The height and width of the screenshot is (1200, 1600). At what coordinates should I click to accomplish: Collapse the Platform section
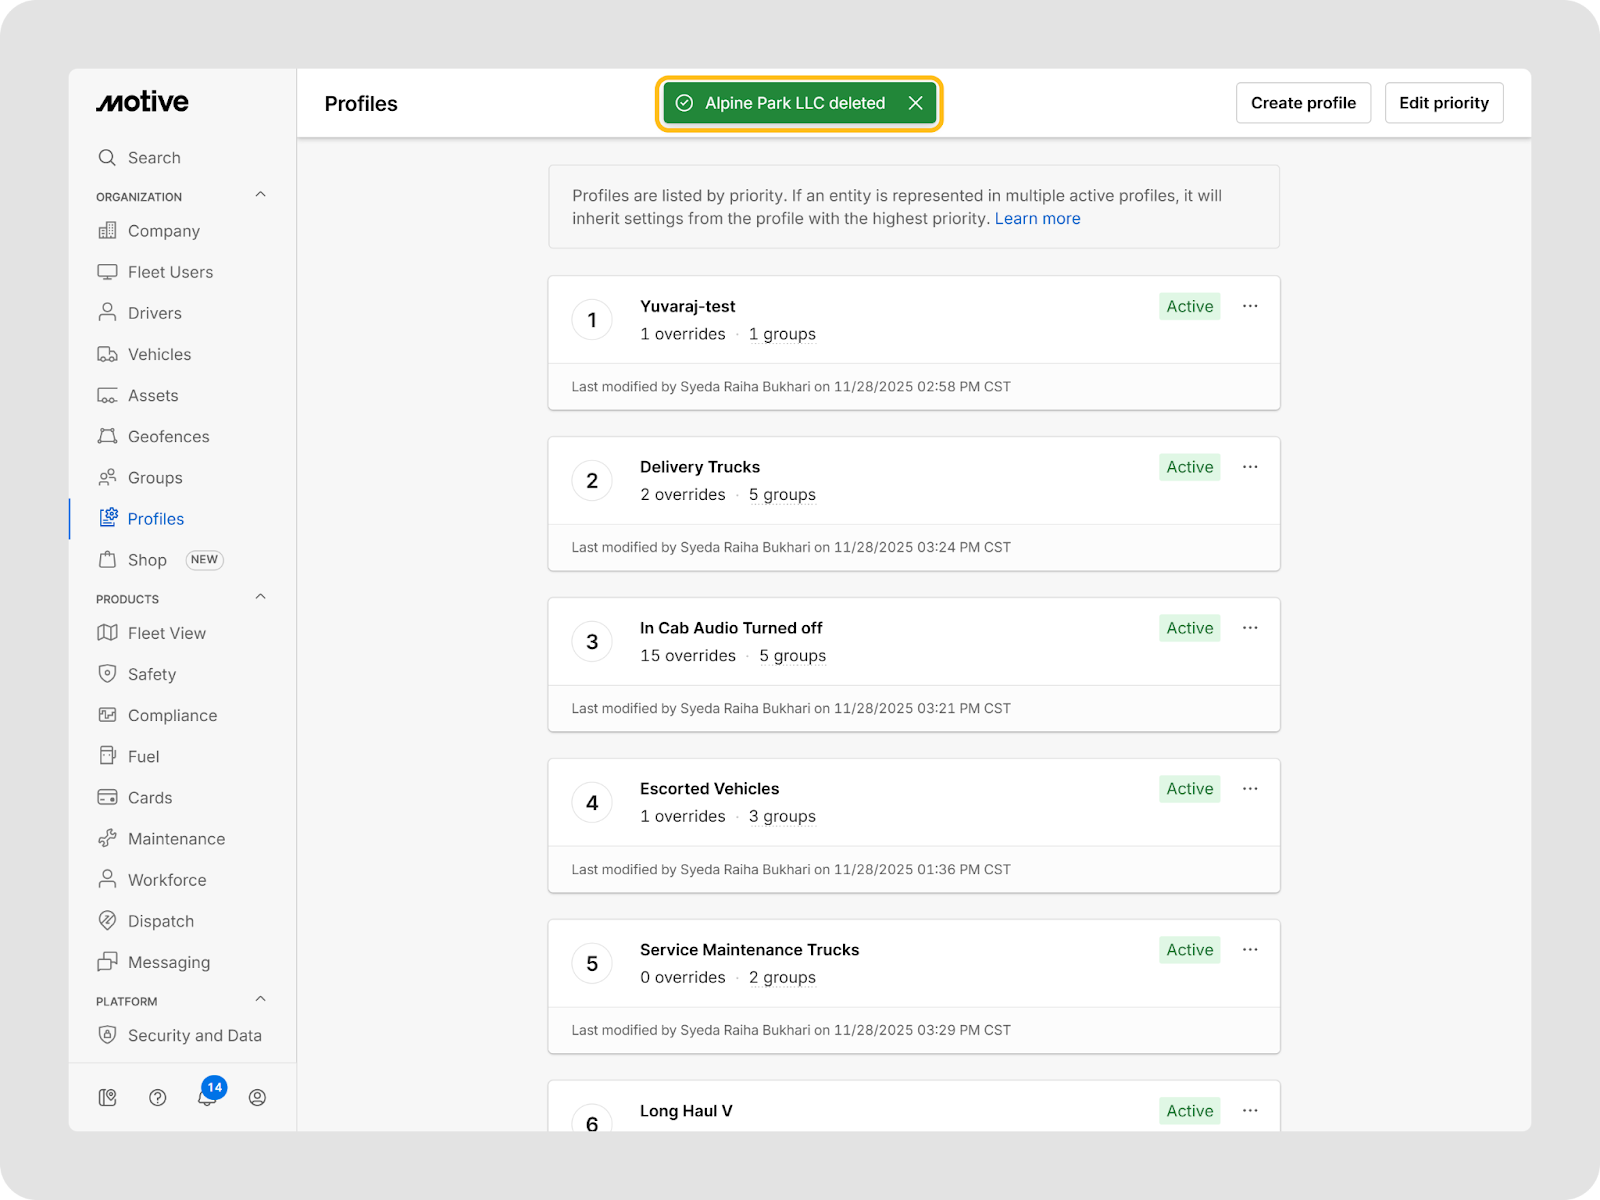point(261,999)
